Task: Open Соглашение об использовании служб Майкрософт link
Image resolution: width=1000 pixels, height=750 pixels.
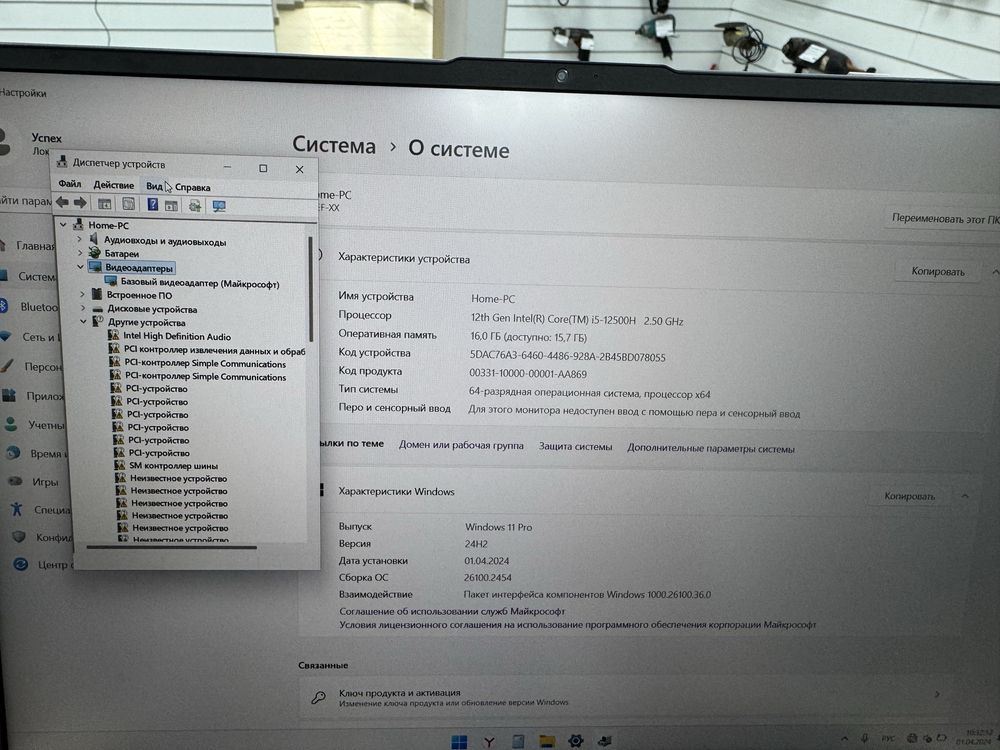Action: tap(452, 611)
